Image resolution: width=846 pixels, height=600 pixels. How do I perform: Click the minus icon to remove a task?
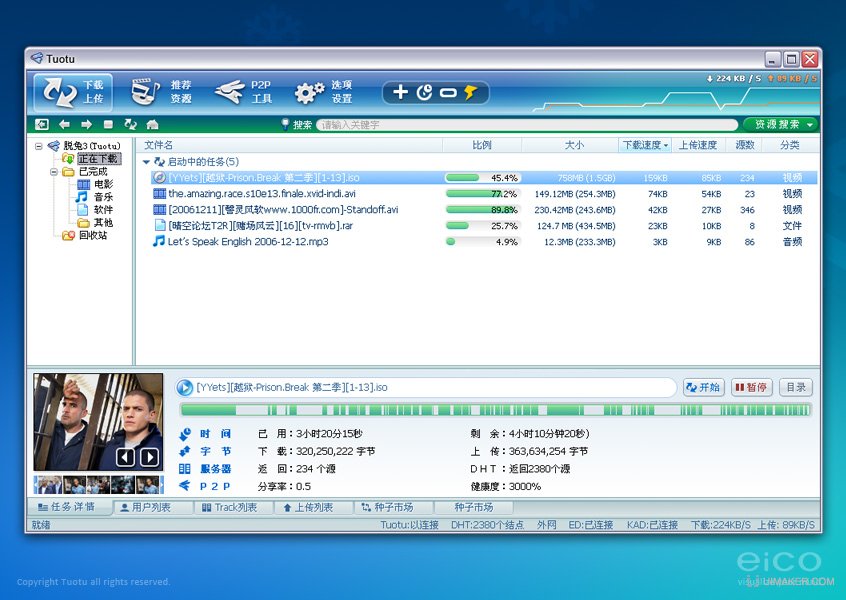[448, 93]
